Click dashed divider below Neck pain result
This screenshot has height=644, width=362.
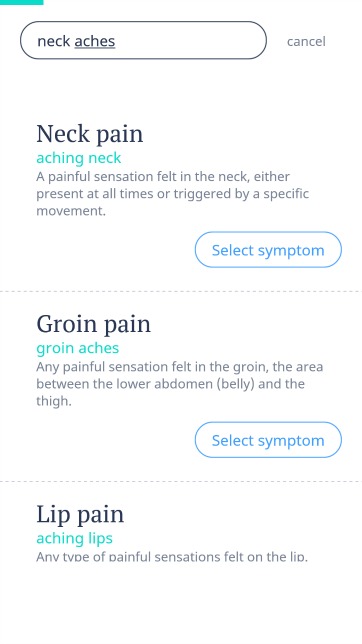(181, 291)
